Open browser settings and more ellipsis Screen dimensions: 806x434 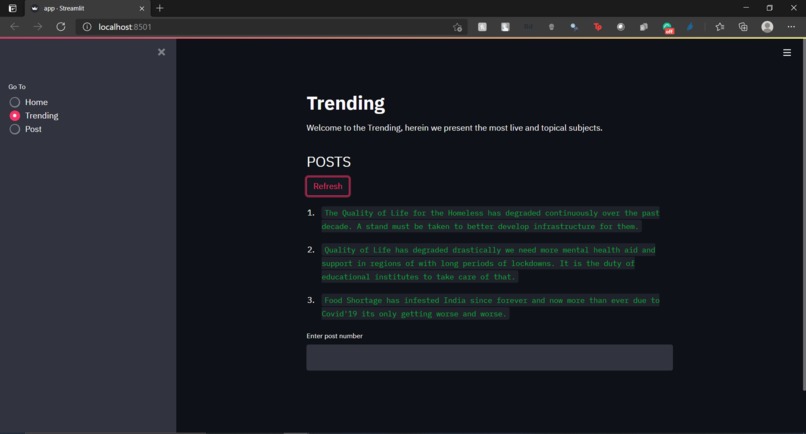click(791, 27)
